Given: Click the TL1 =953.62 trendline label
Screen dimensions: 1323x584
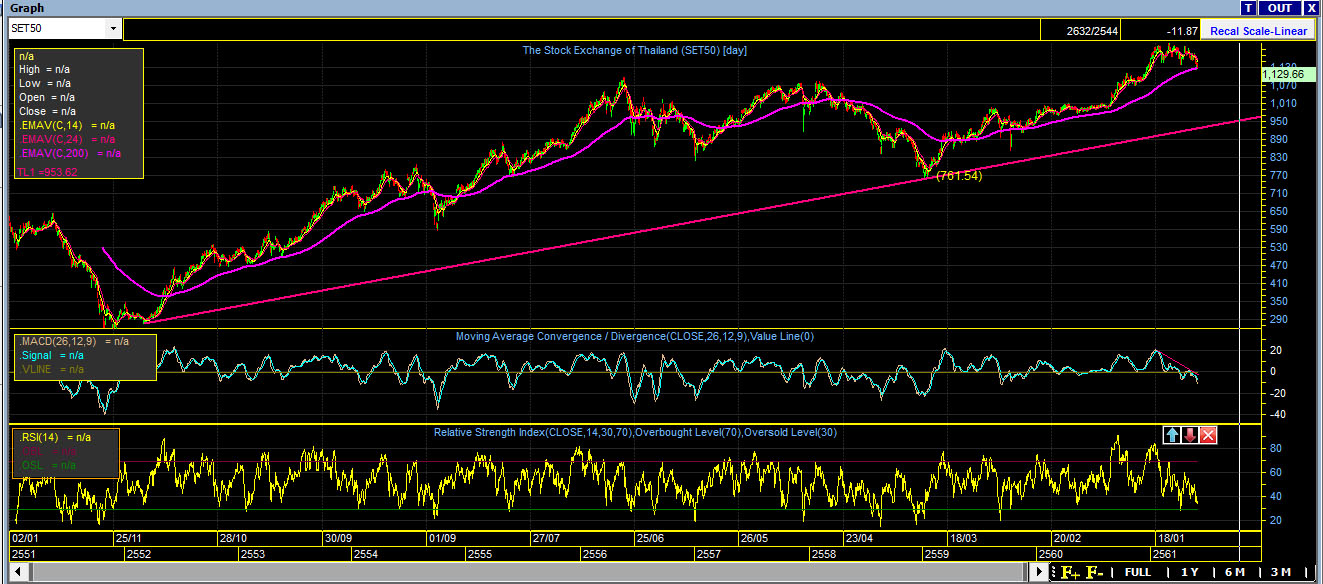Looking at the screenshot, I should (48, 172).
